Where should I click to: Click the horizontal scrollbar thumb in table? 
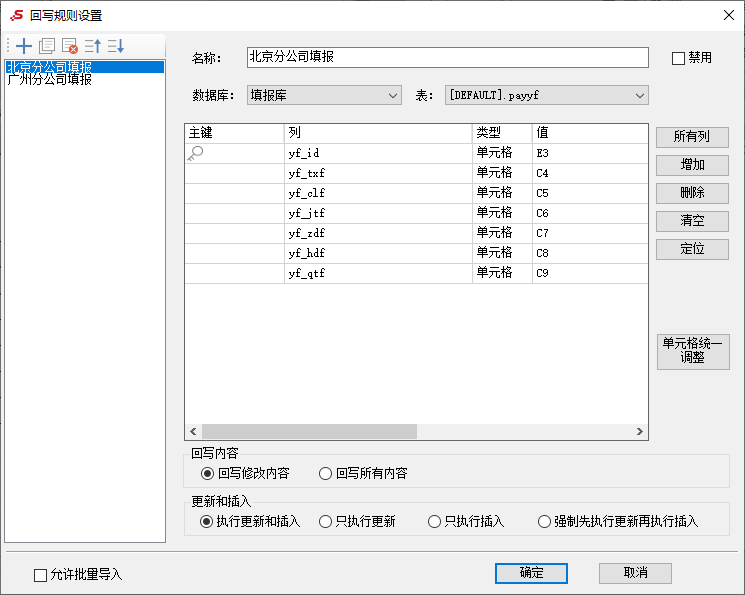point(309,432)
